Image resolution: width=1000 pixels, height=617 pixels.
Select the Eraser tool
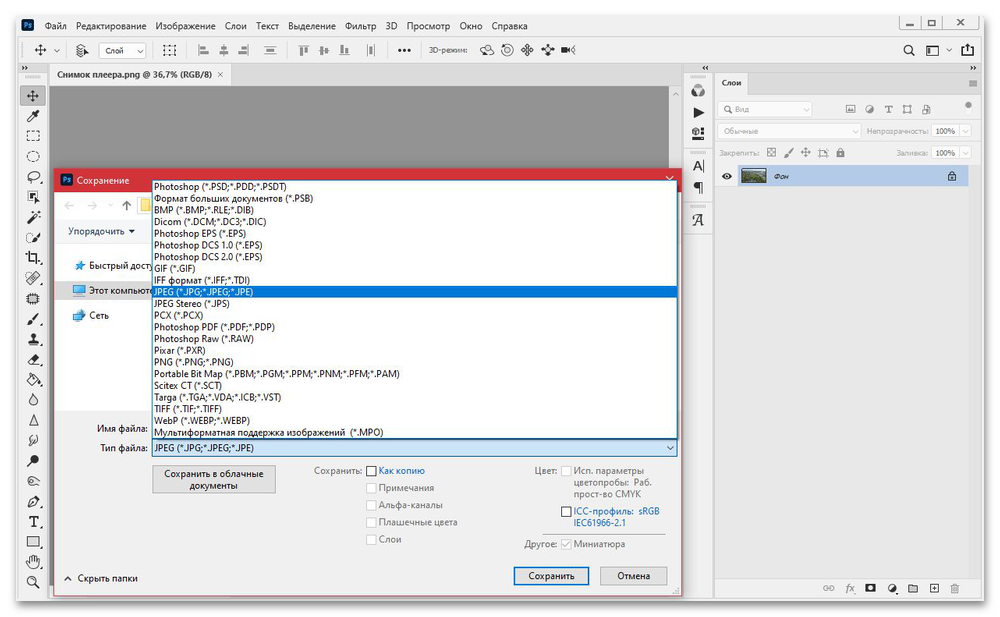click(33, 360)
